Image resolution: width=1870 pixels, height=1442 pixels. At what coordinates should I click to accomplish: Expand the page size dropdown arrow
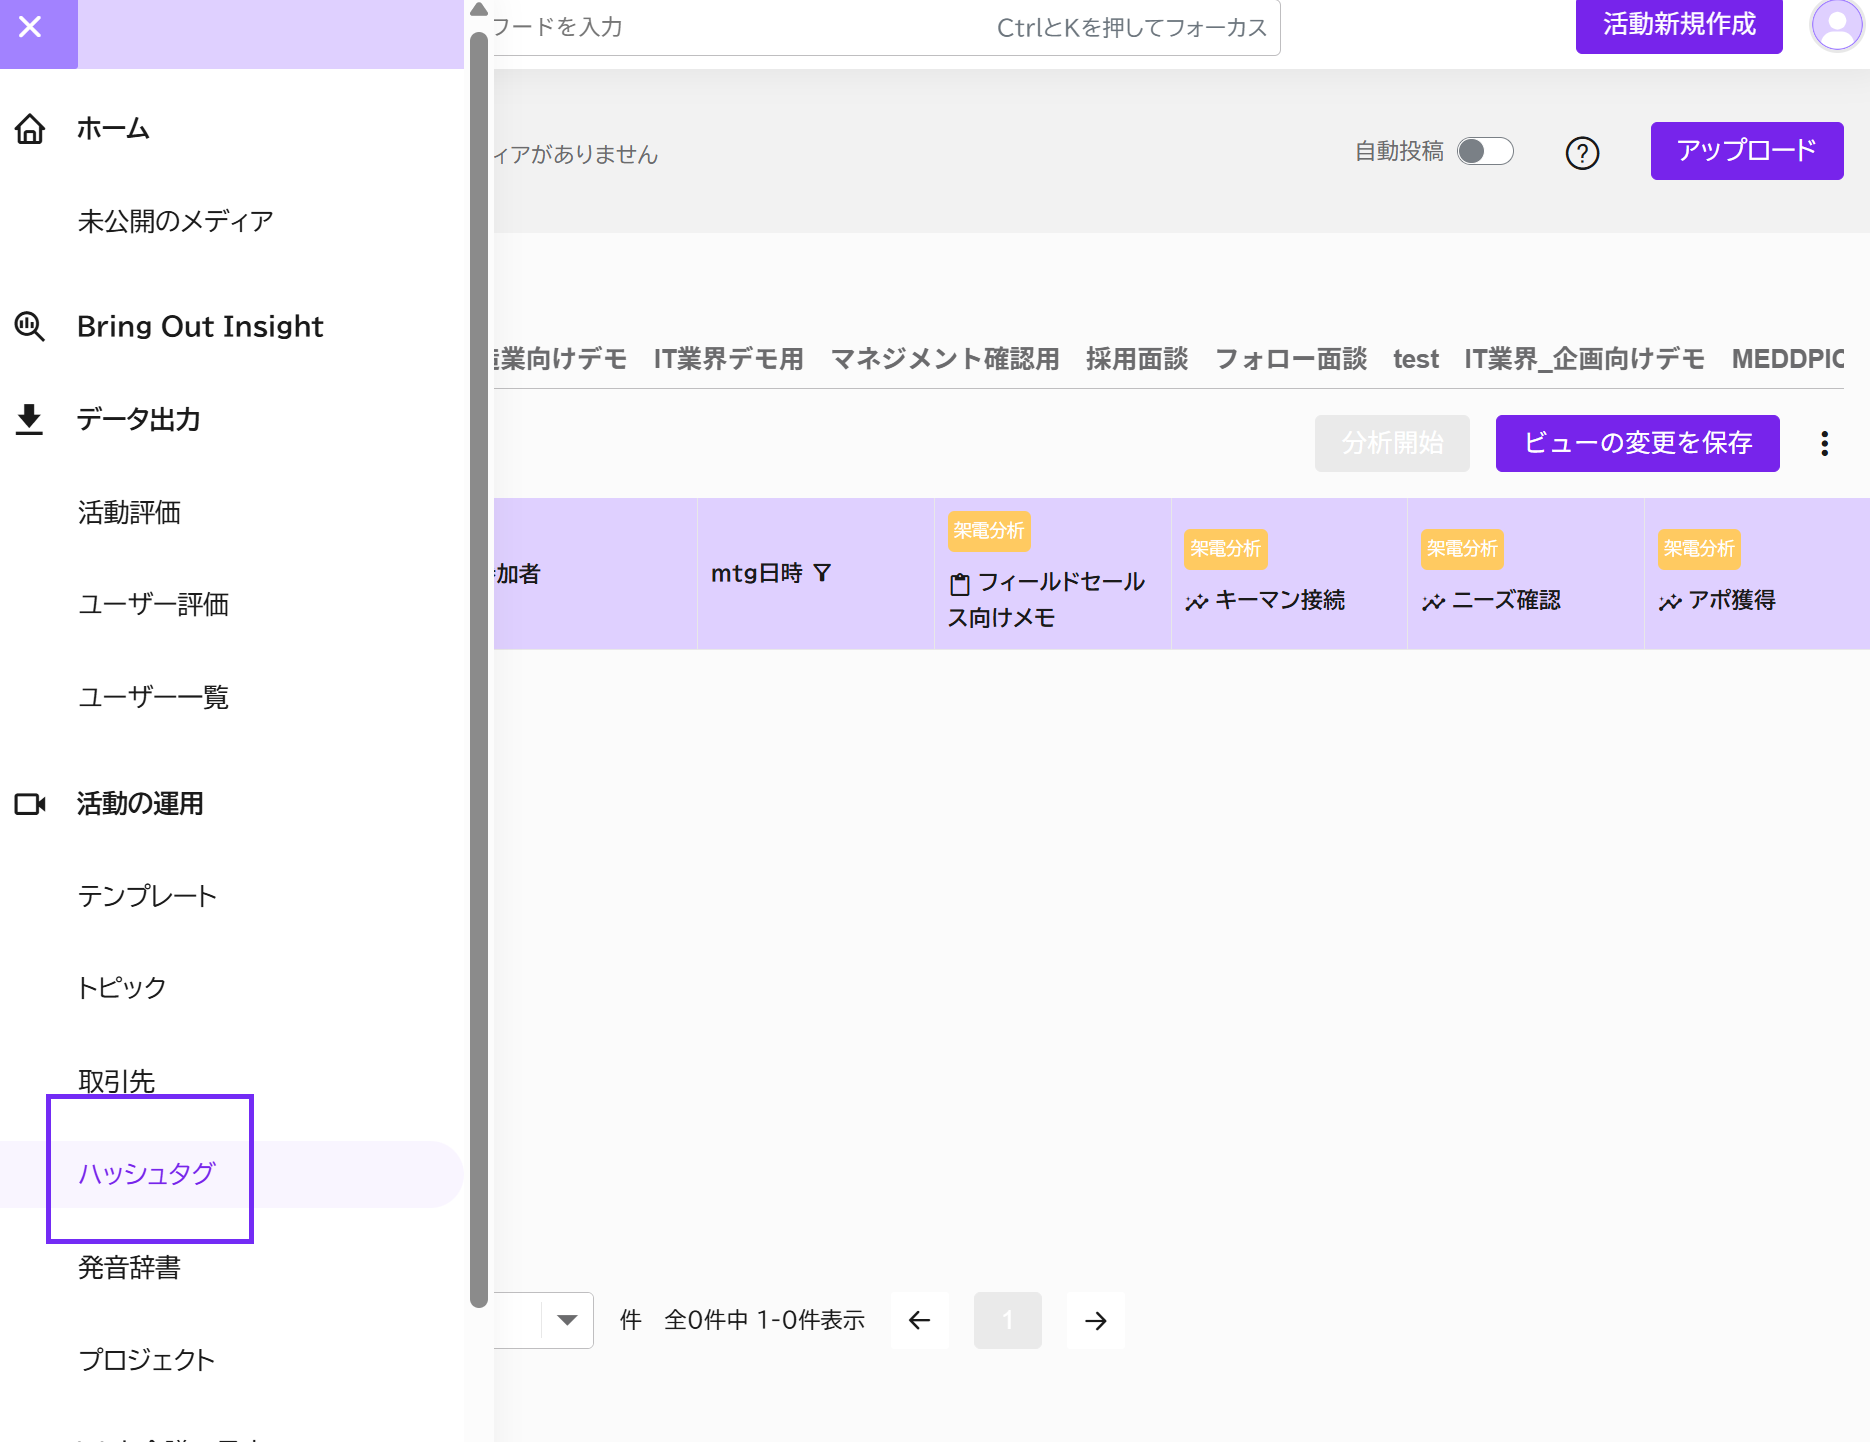click(567, 1320)
